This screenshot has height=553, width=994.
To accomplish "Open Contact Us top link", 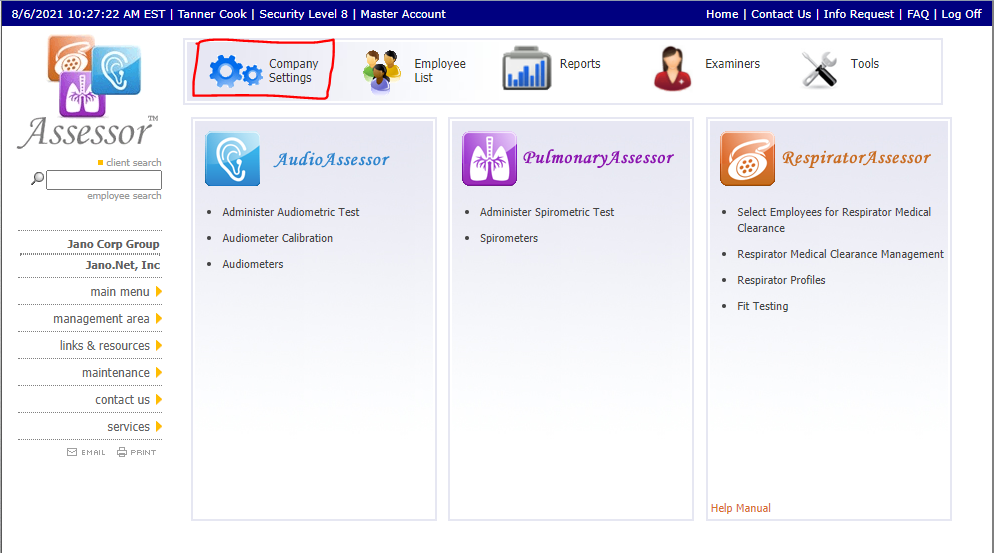I will click(781, 14).
